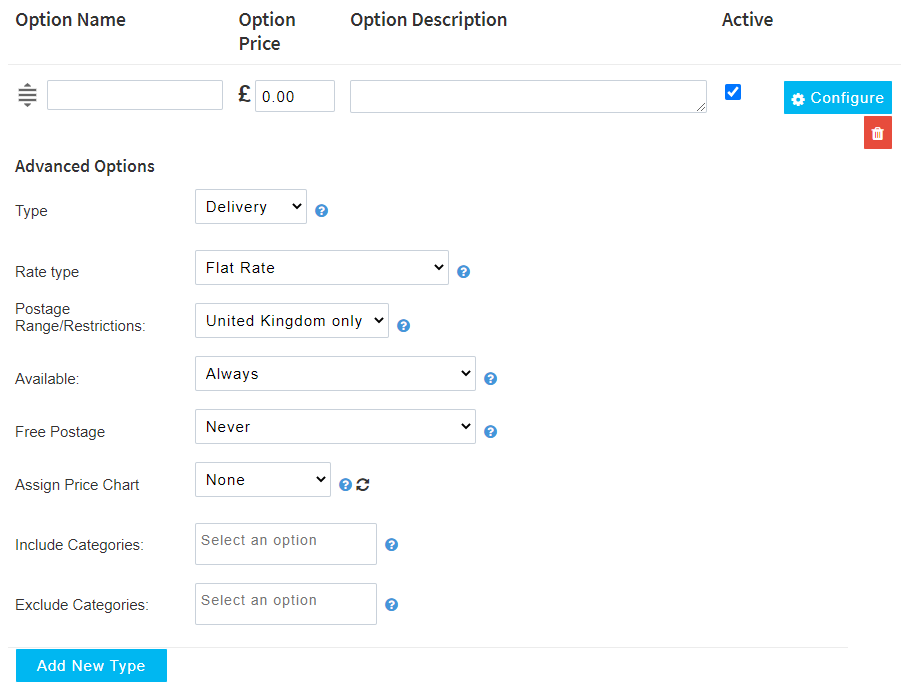Open help for Postage Range/Restrictions
The height and width of the screenshot is (688, 907).
click(x=404, y=325)
